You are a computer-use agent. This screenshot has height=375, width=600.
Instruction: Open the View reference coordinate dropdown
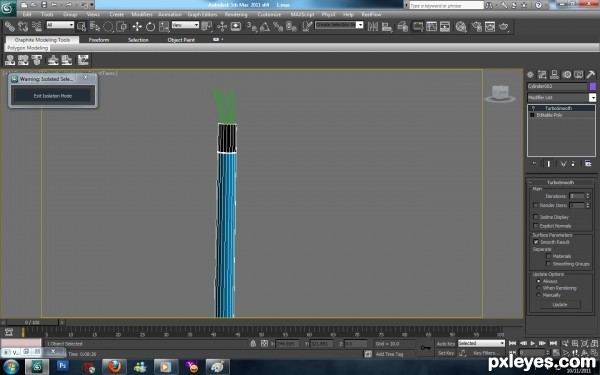tap(185, 25)
